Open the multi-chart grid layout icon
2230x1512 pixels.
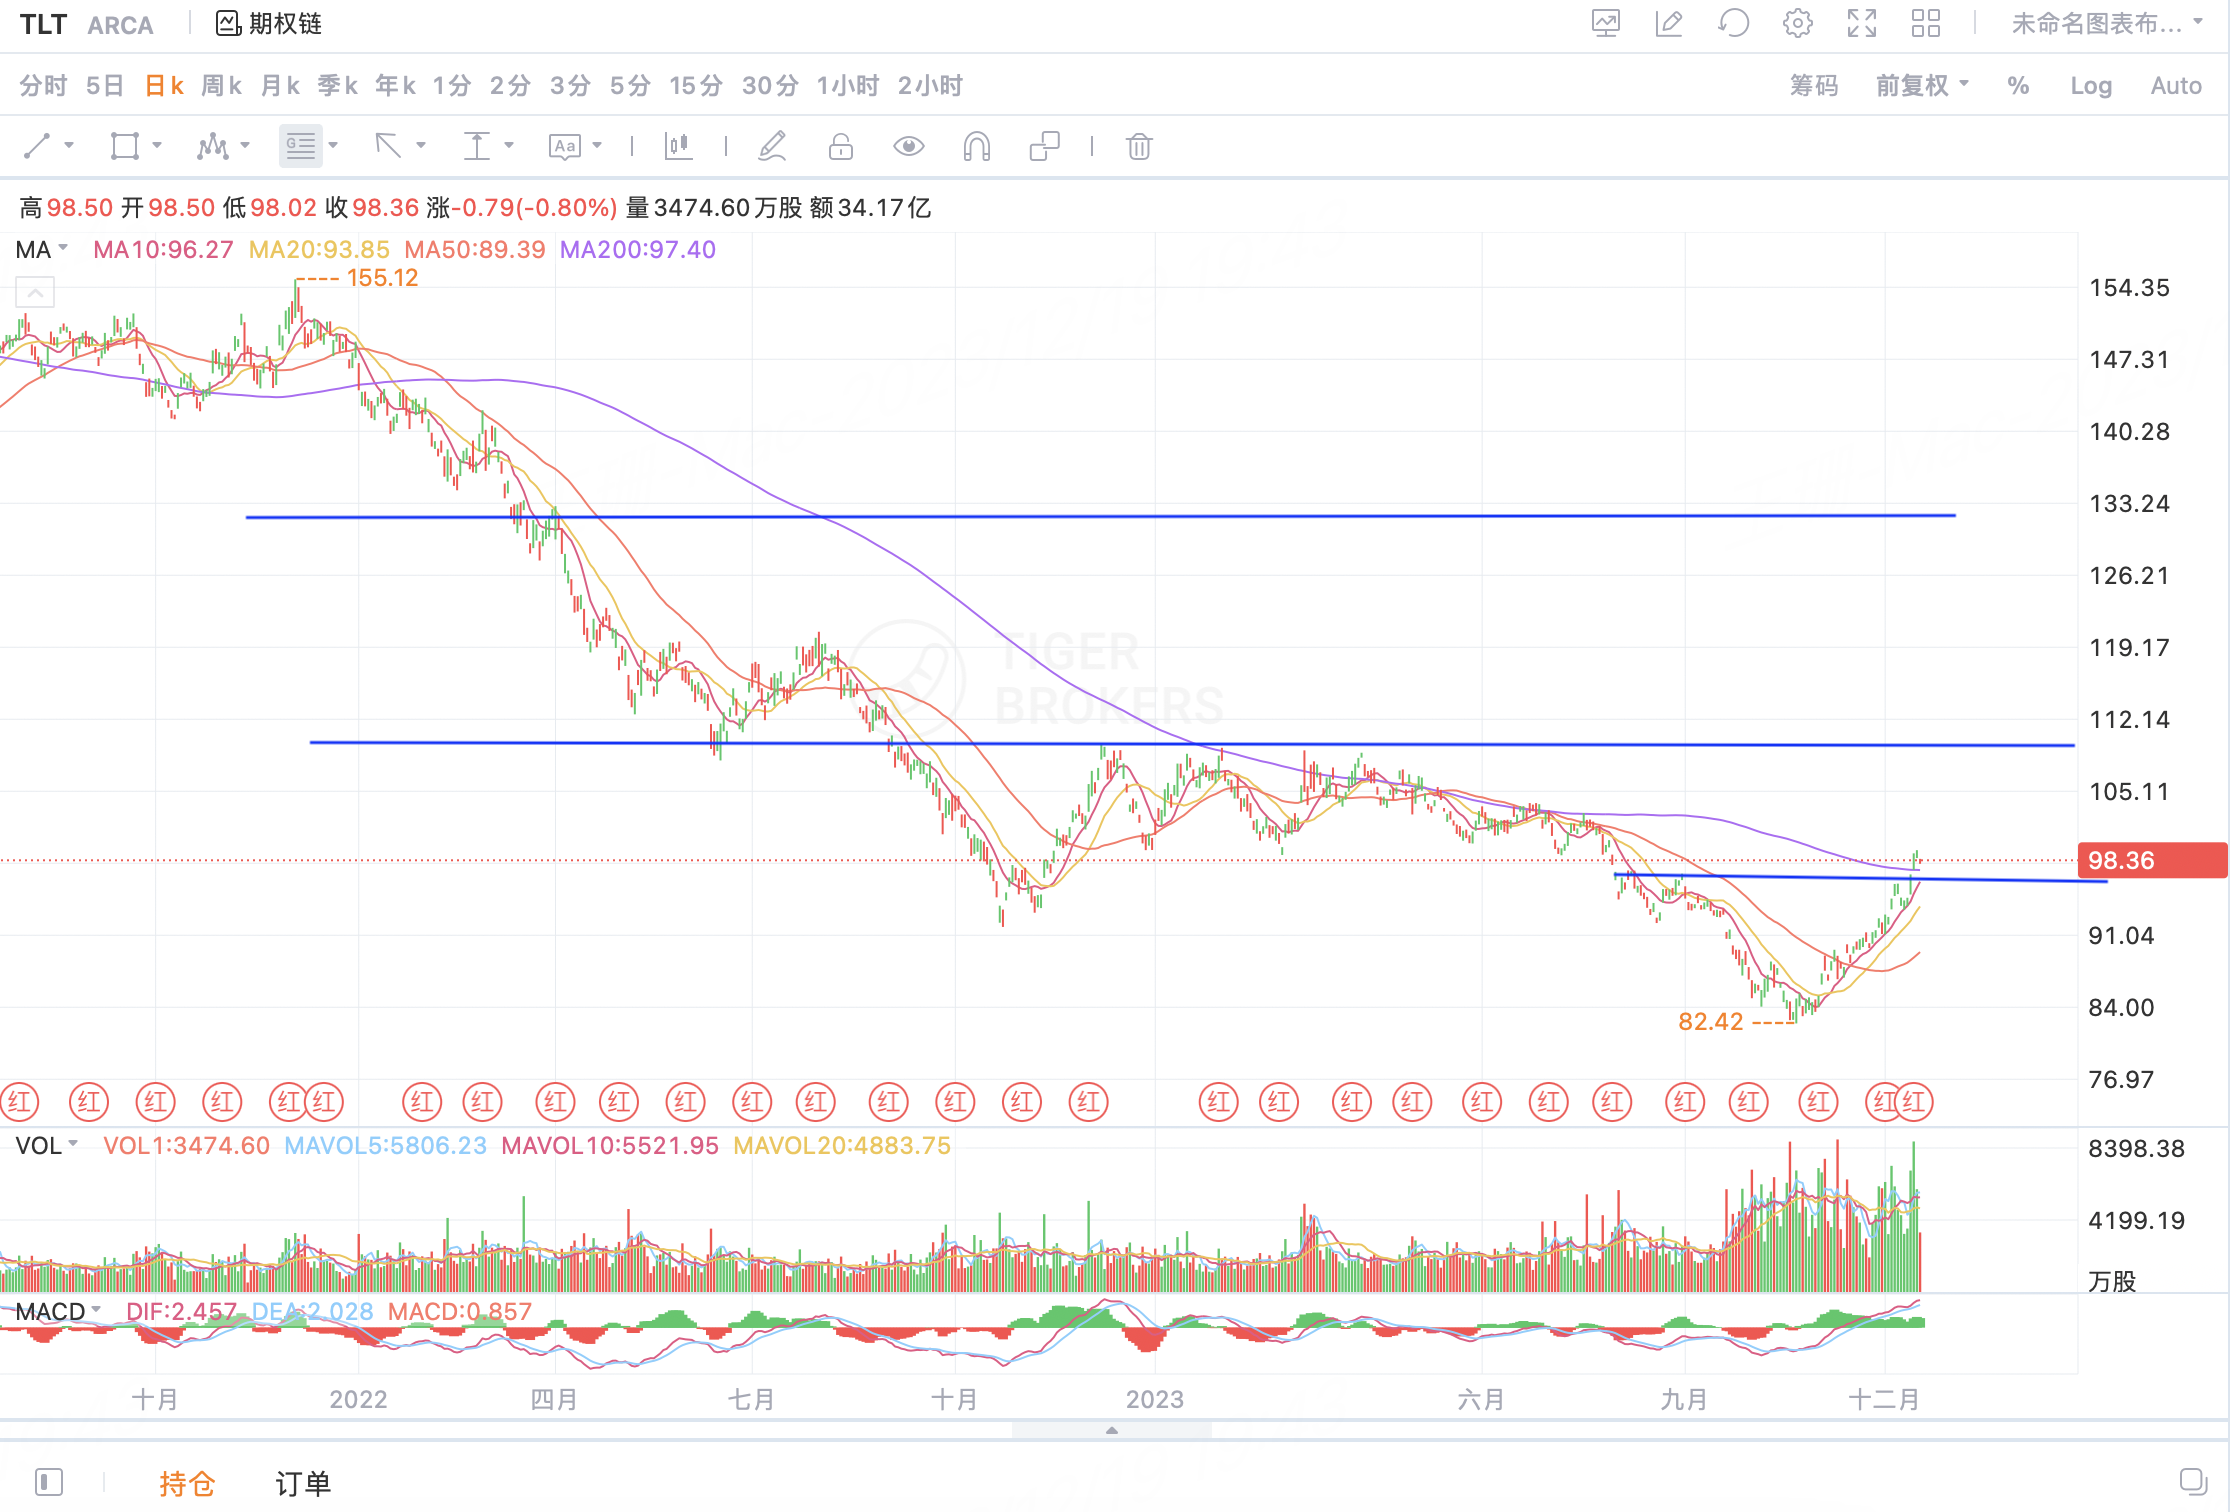point(1925,23)
